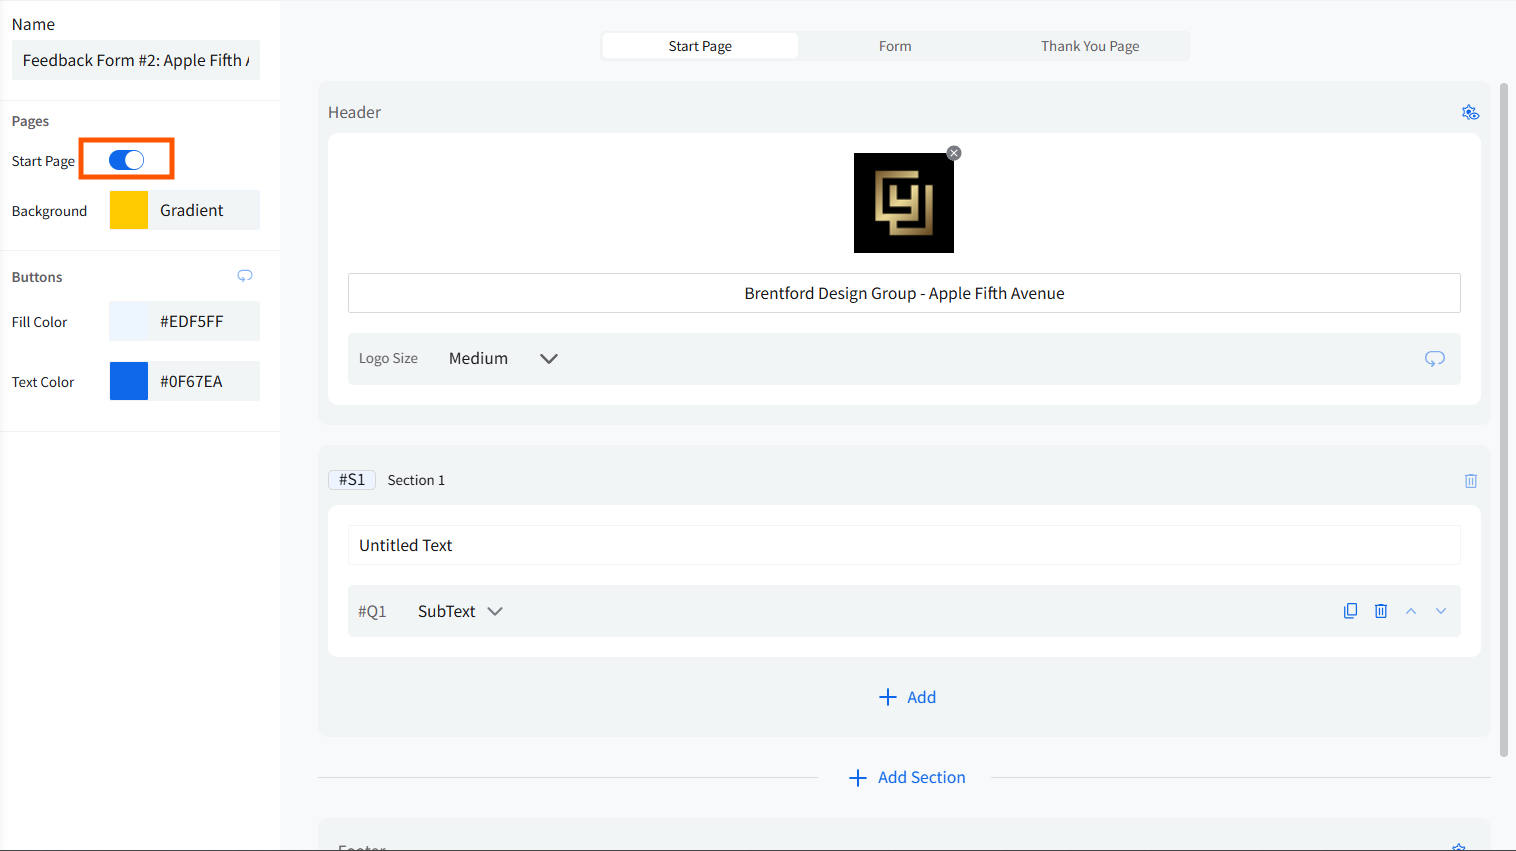The height and width of the screenshot is (851, 1516).
Task: Click the Untitled Text field
Action: pyautogui.click(x=904, y=545)
